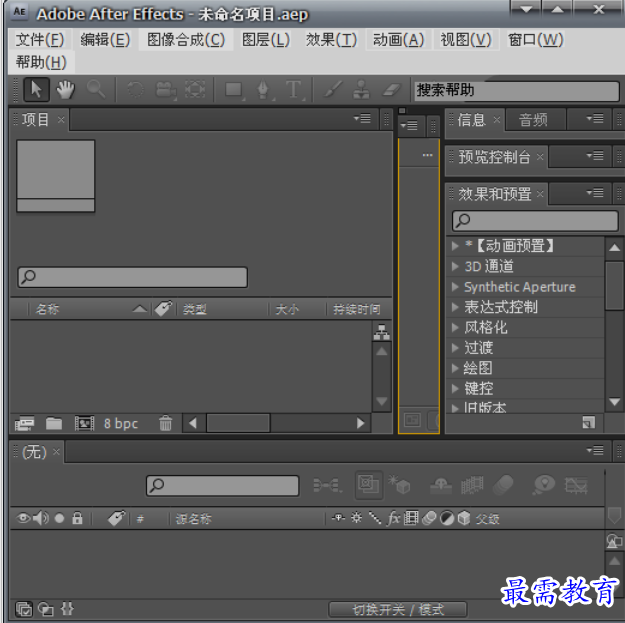
Task: Select the Horizontal Type tool
Action: pyautogui.click(x=294, y=89)
